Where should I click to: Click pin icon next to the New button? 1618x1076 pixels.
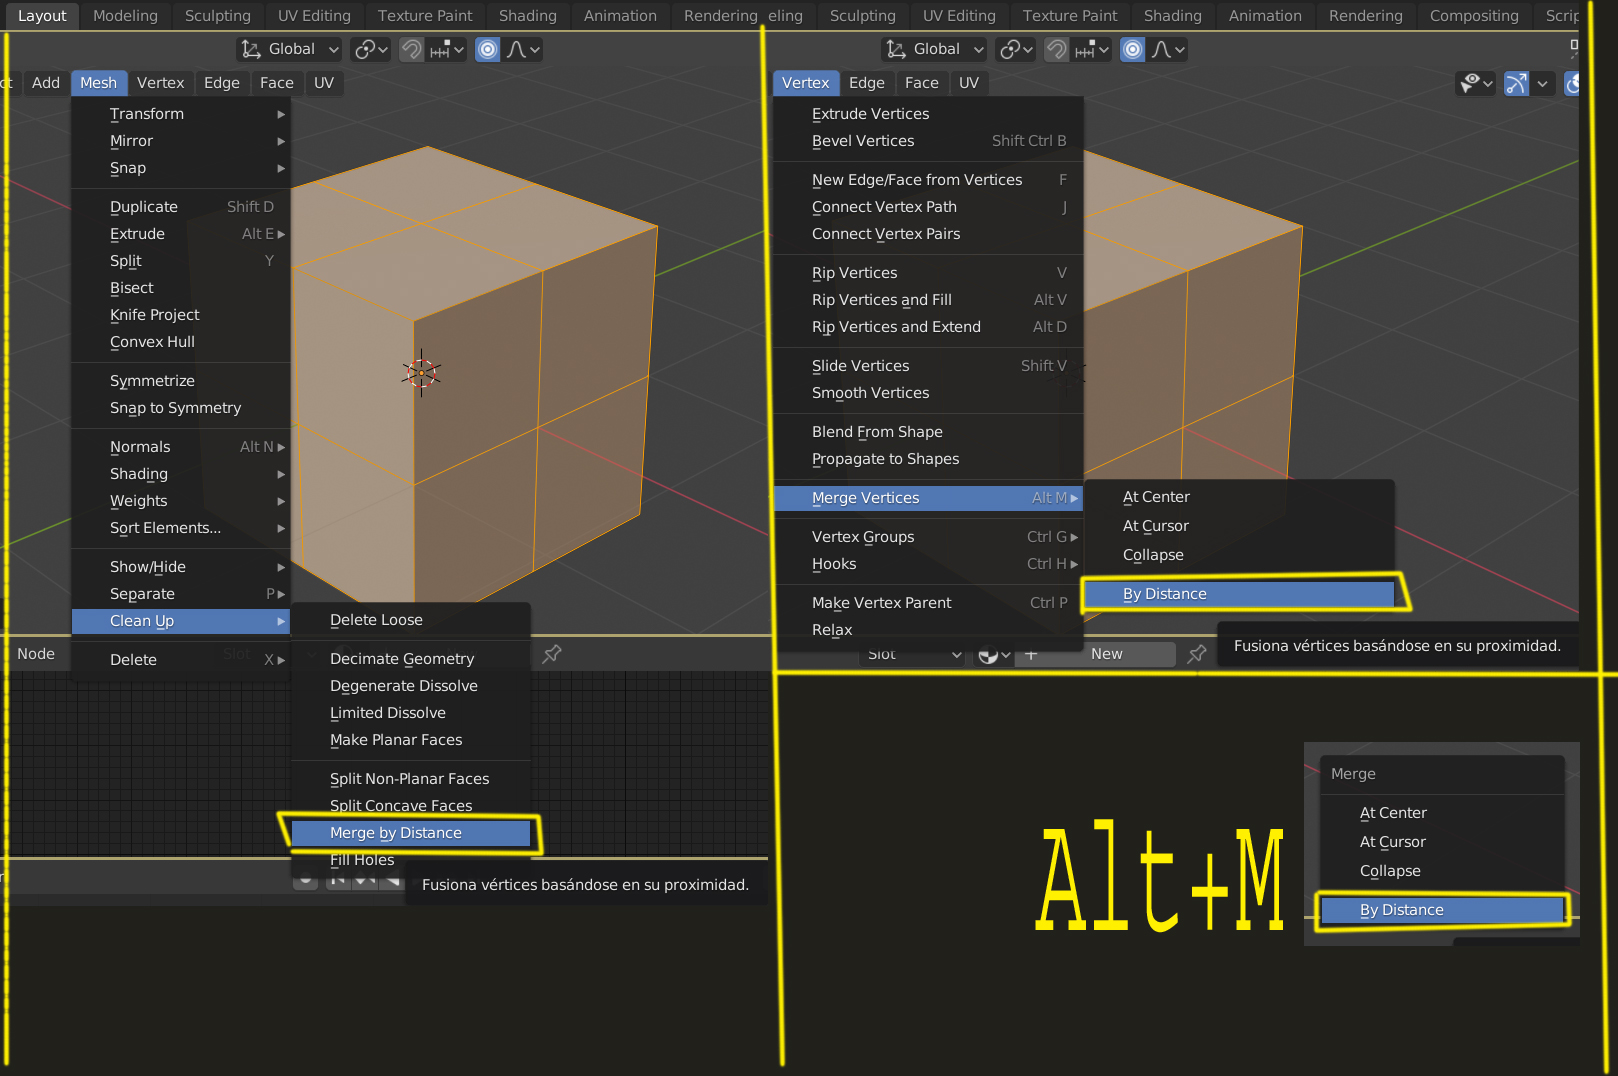click(x=1196, y=654)
